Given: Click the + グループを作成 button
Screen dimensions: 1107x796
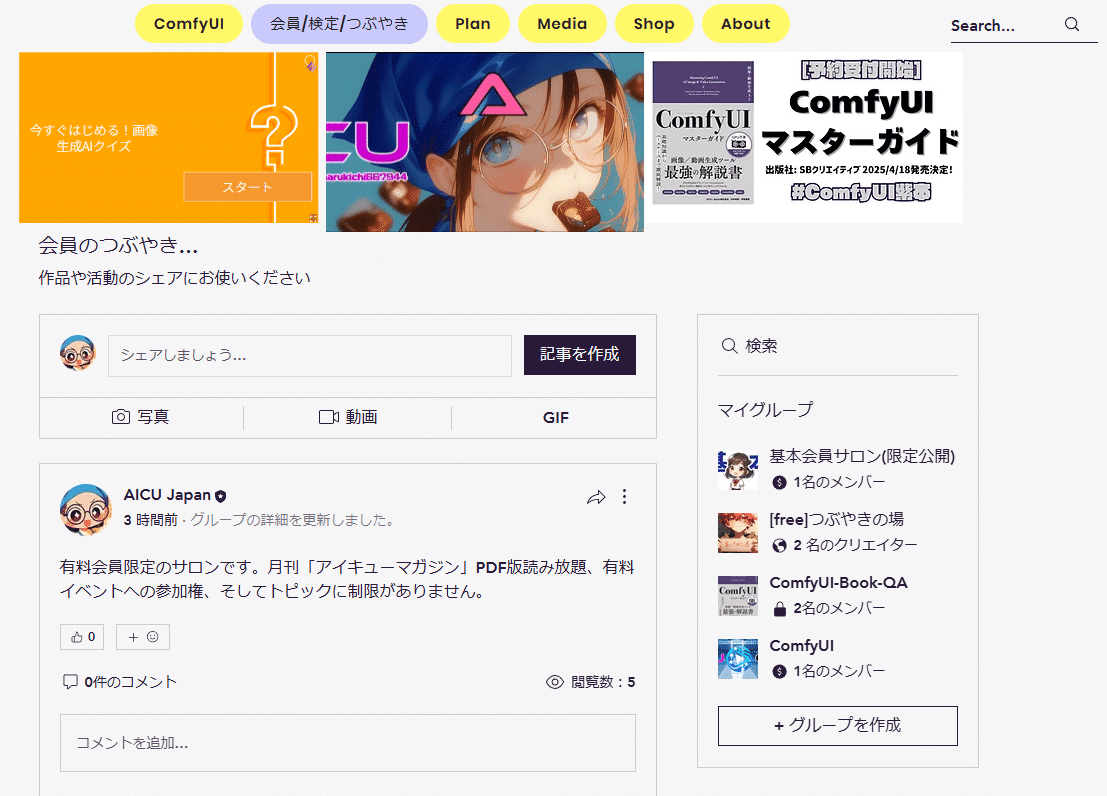Looking at the screenshot, I should click(838, 725).
